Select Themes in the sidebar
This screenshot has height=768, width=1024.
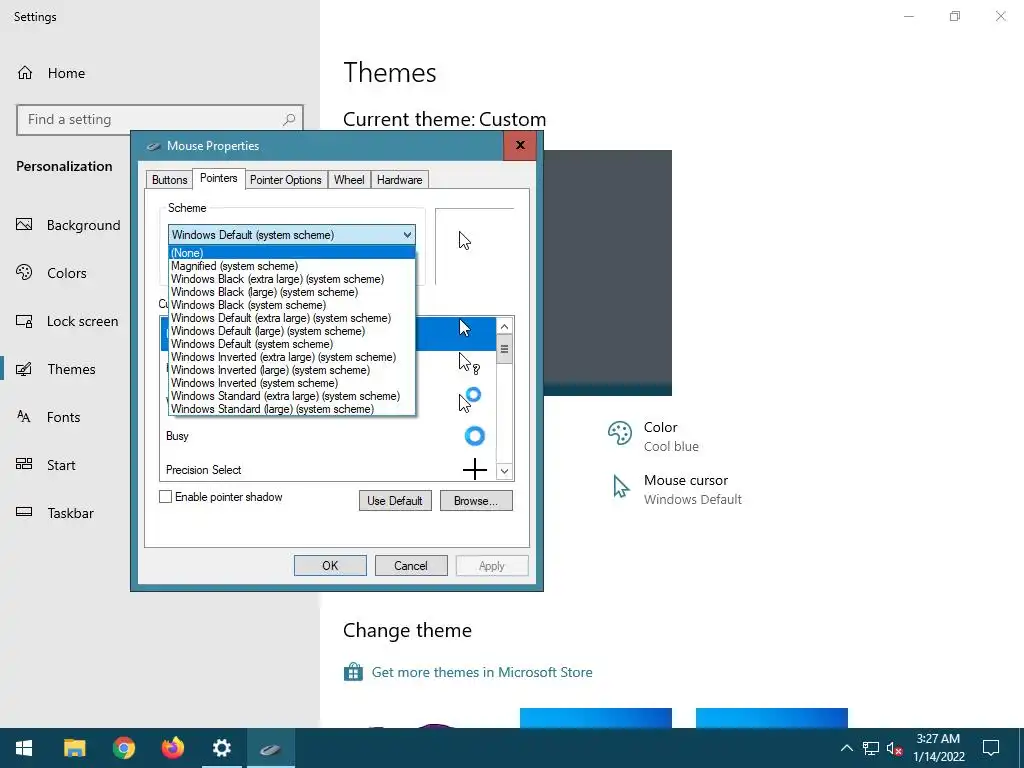coord(56,369)
